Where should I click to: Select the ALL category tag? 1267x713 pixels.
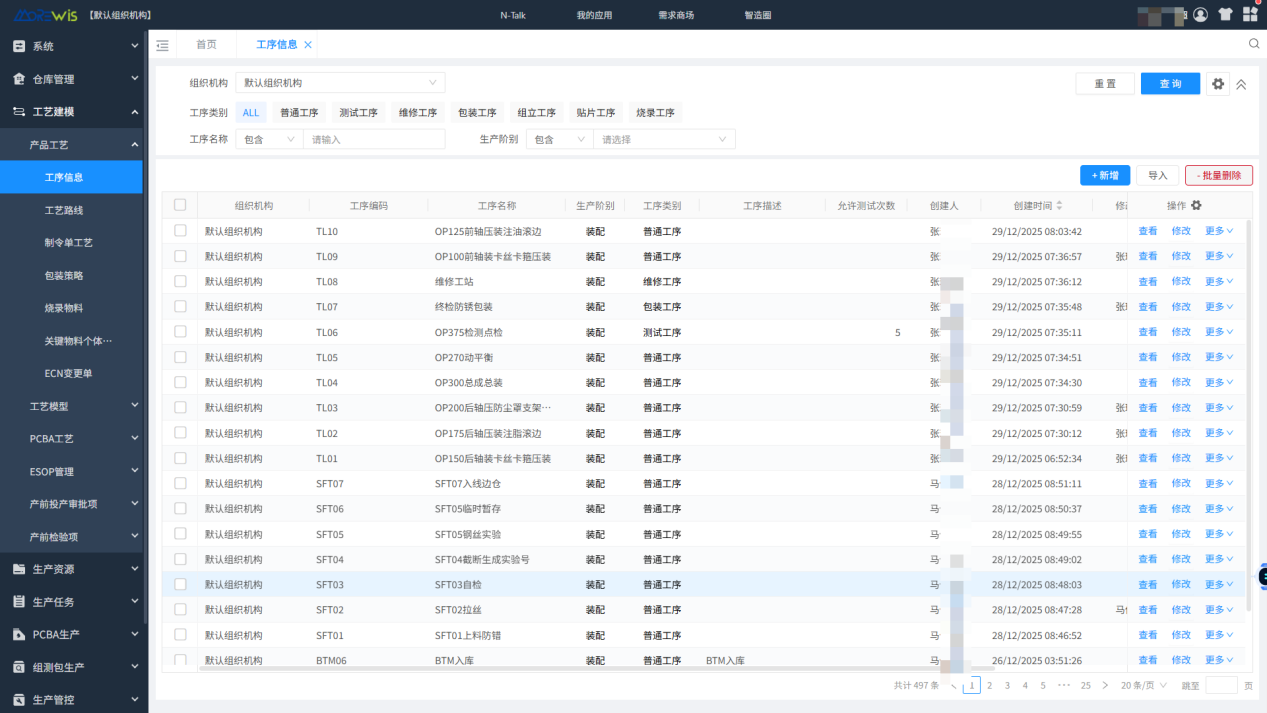[251, 113]
